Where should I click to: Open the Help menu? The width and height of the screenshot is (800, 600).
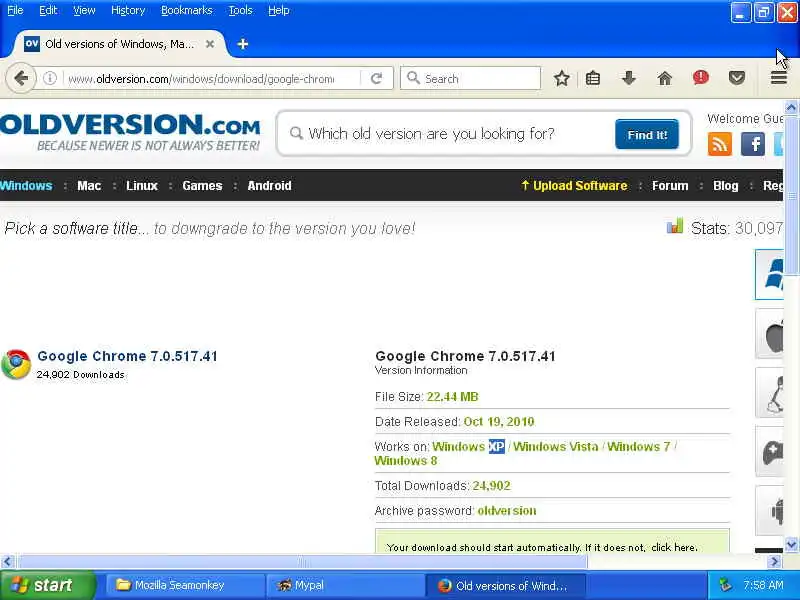tap(279, 10)
